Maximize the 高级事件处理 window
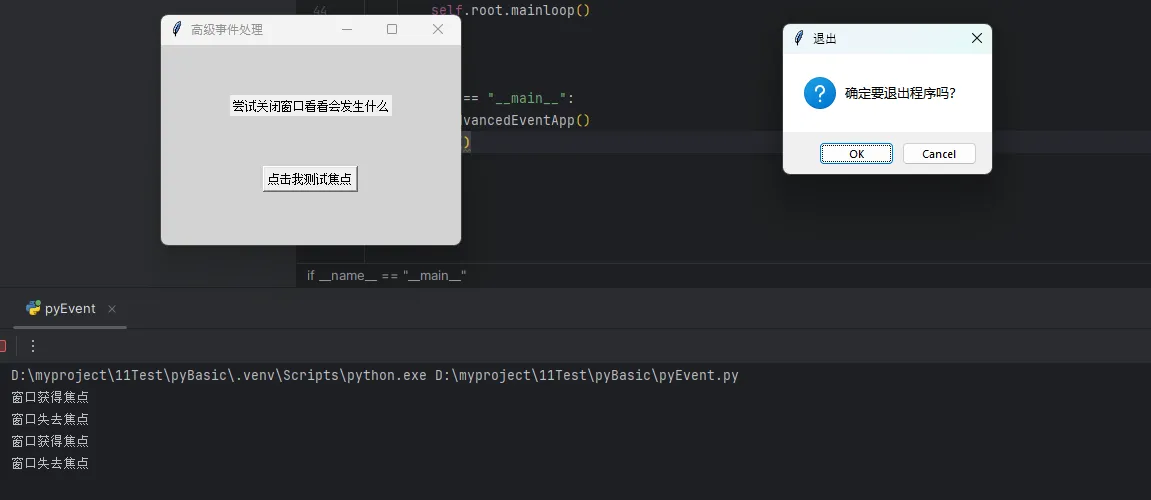Viewport: 1151px width, 500px height. [392, 30]
